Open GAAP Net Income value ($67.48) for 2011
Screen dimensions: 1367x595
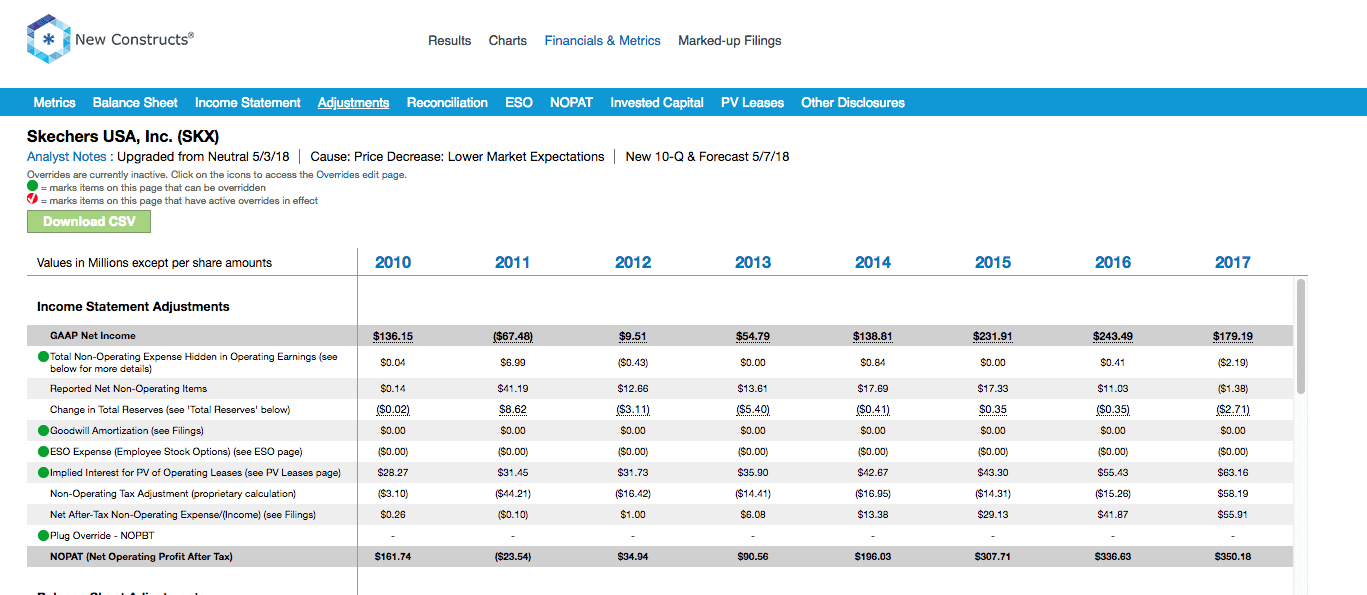coord(513,336)
